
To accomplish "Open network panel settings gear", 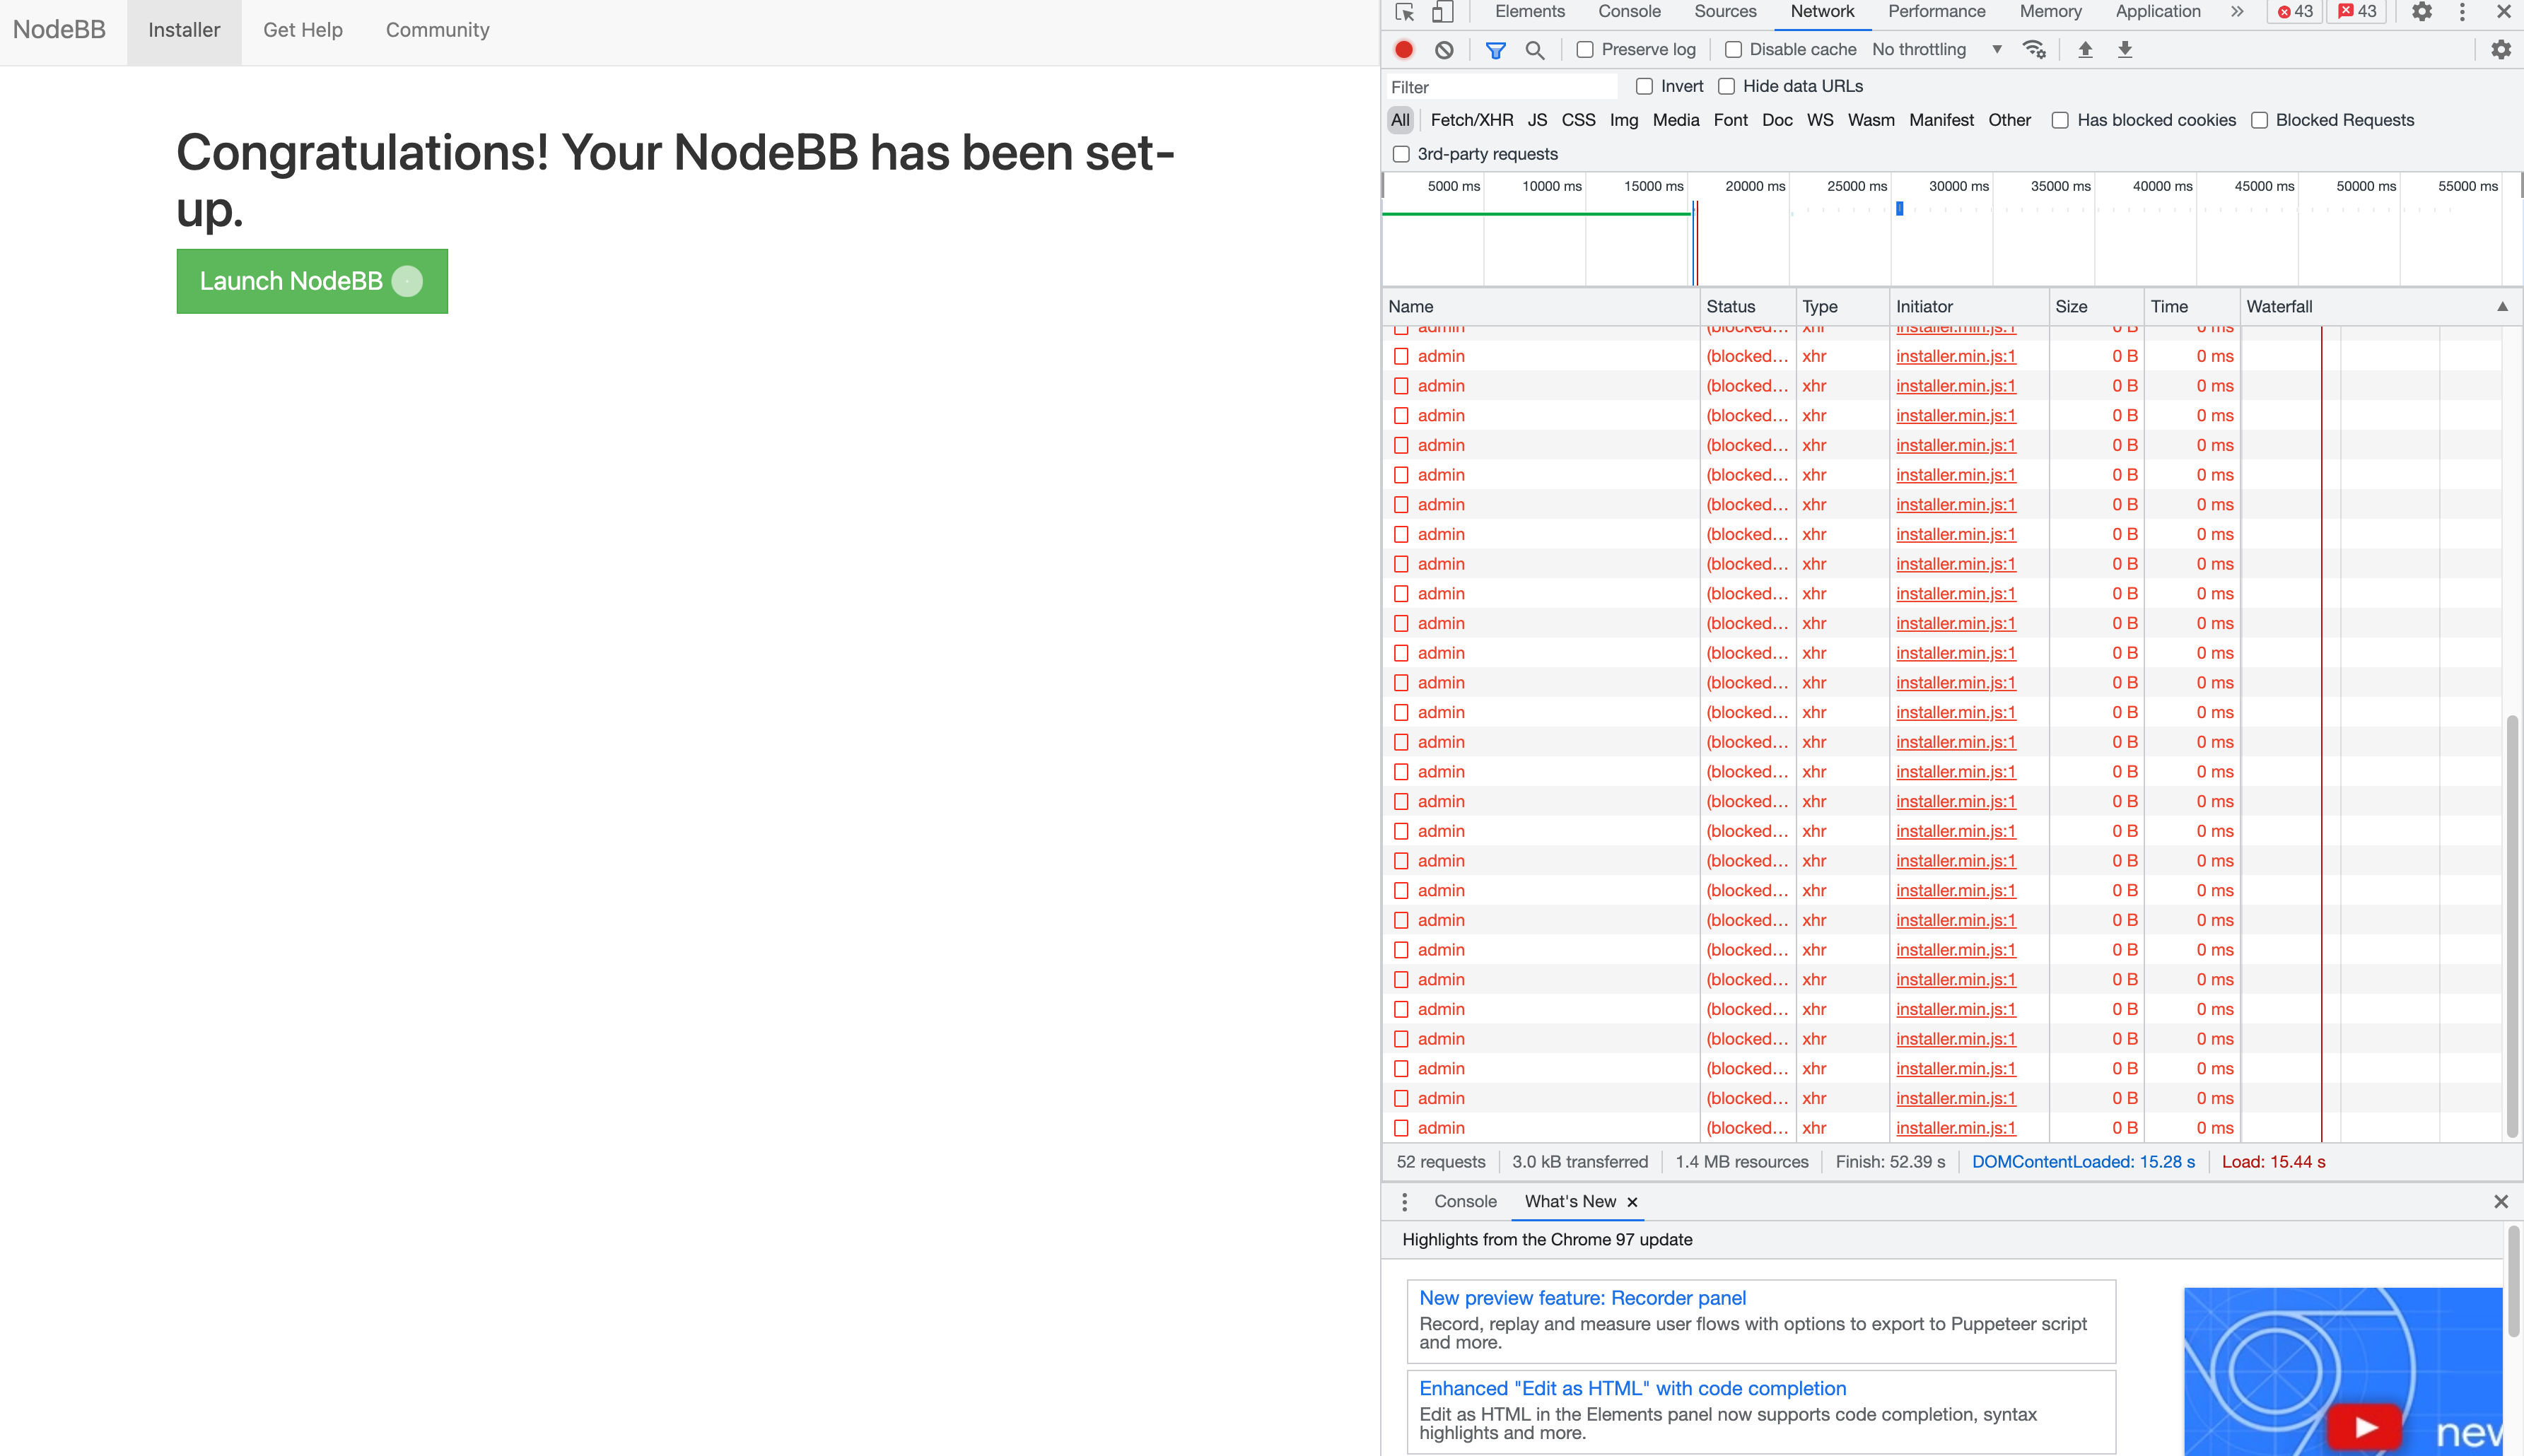I will point(2499,49).
